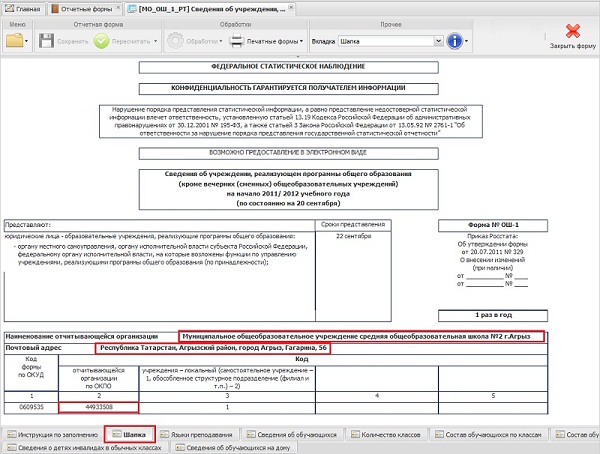Open the Количество классов sheet tab
This screenshot has width=600, height=454.
tap(386, 434)
